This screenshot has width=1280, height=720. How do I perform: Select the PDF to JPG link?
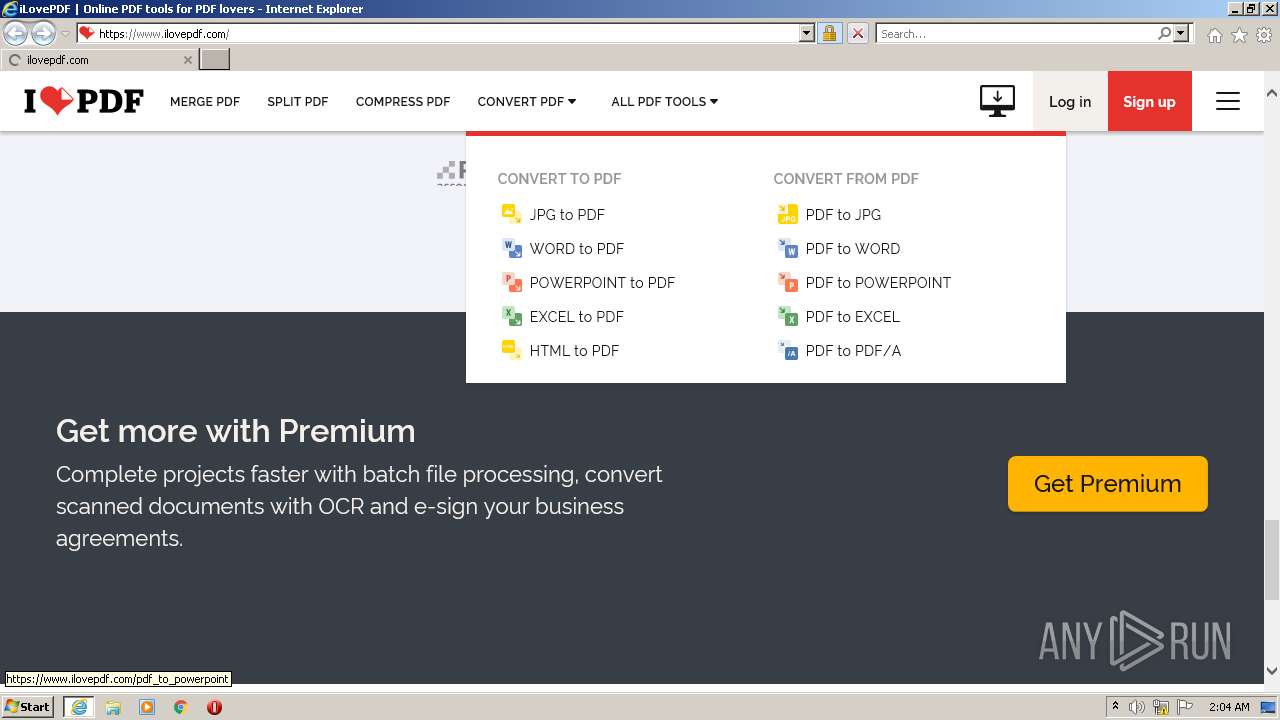pyautogui.click(x=843, y=214)
